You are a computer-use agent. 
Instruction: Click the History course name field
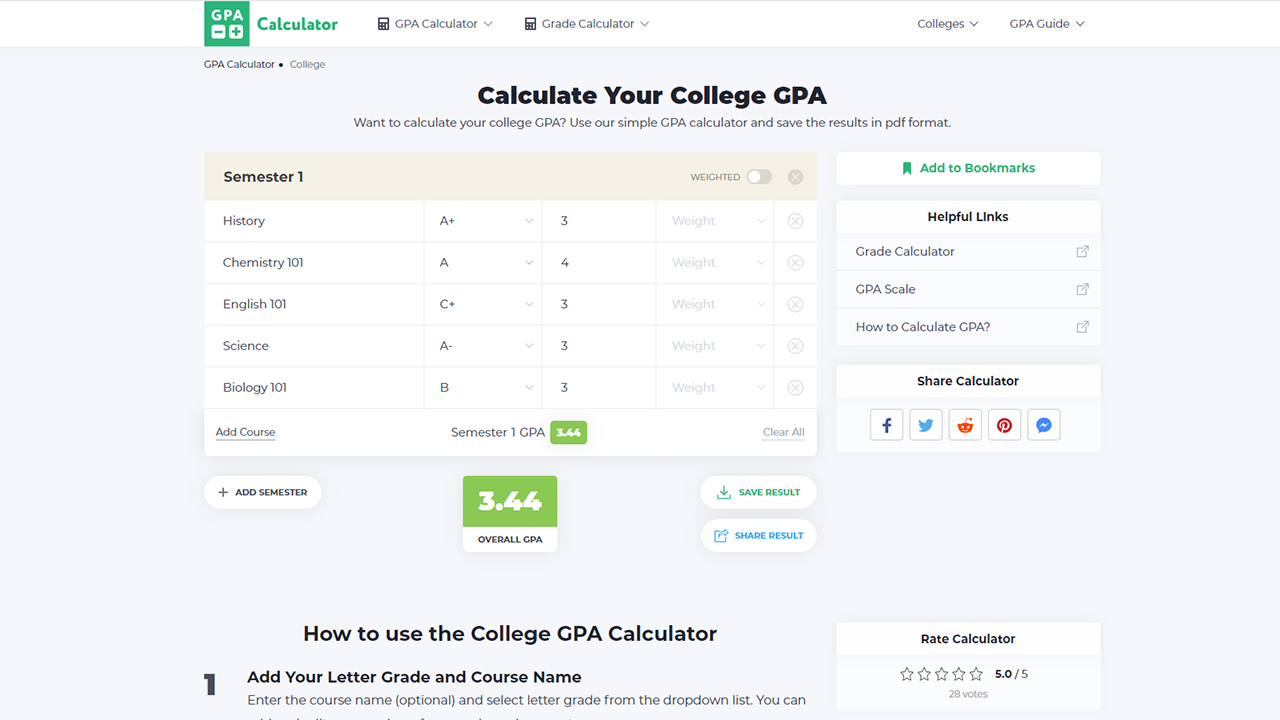(314, 221)
